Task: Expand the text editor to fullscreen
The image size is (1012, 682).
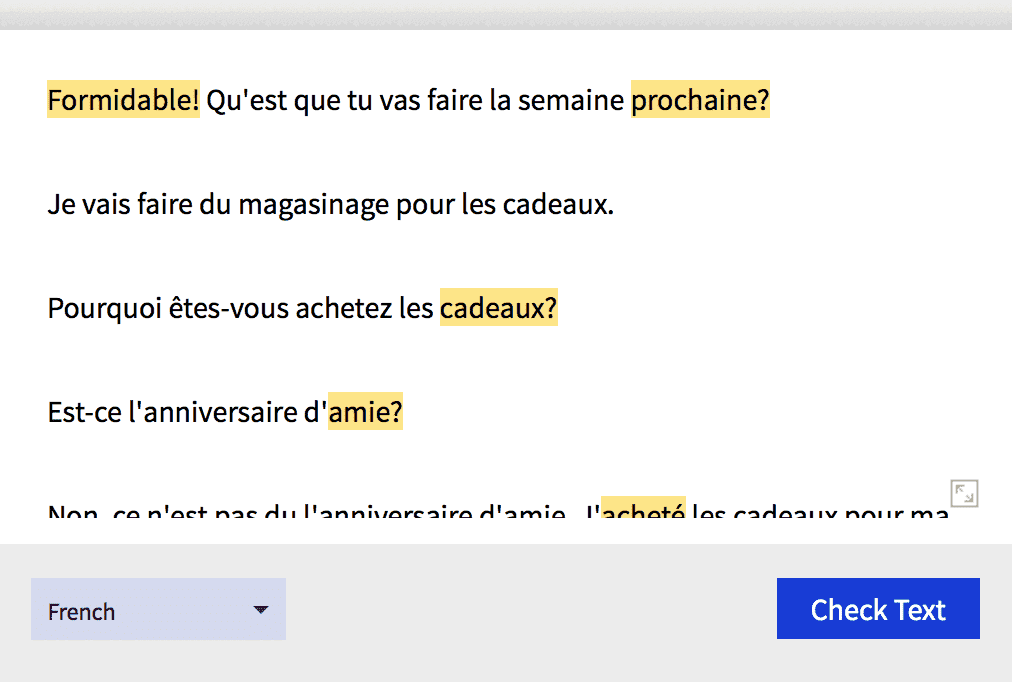Action: [x=964, y=493]
